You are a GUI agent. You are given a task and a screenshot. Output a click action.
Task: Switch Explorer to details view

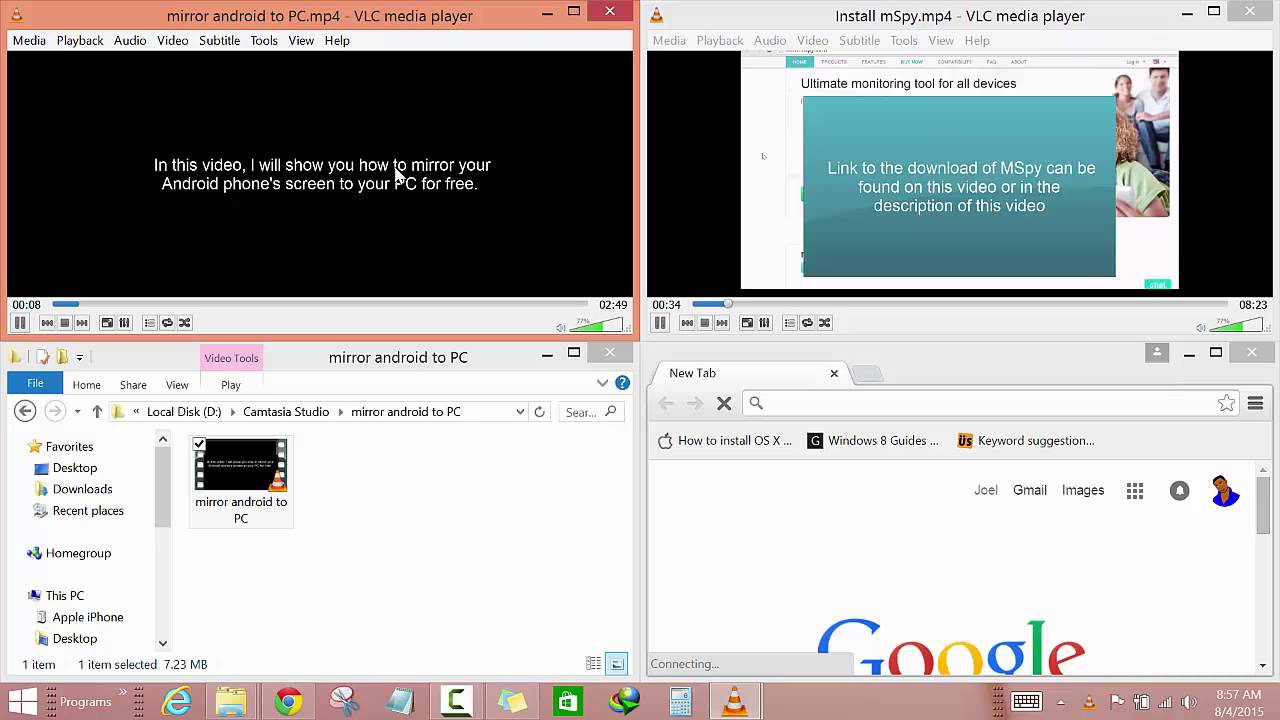tap(593, 664)
